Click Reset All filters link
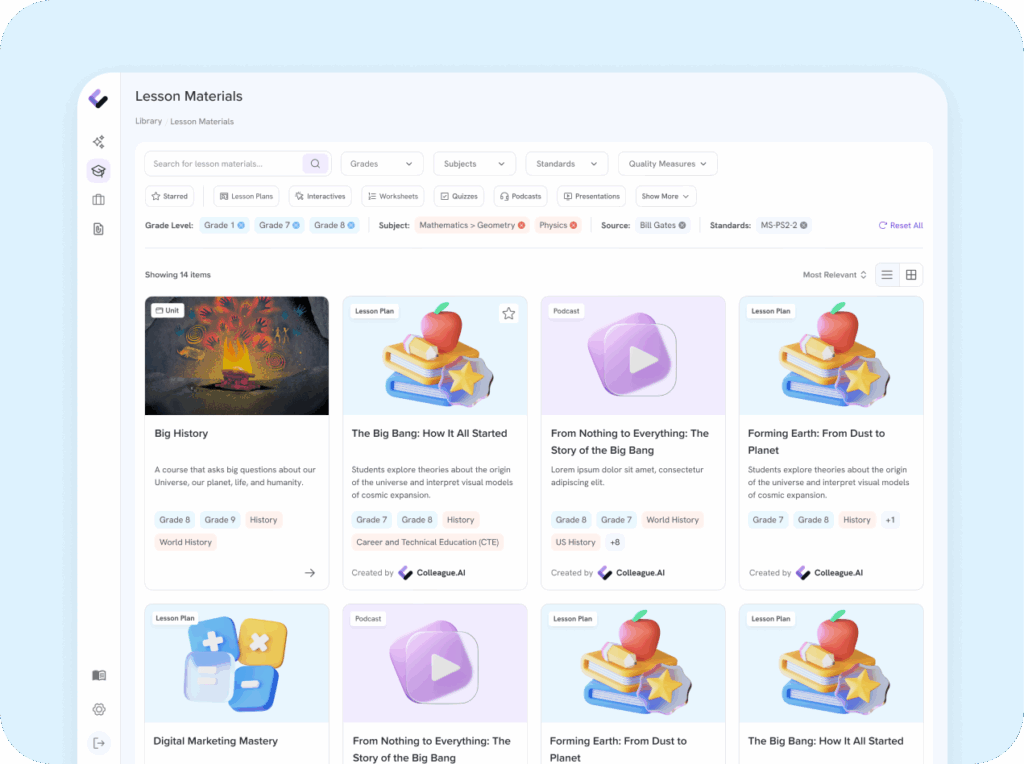This screenshot has height=764, width=1024. 900,226
